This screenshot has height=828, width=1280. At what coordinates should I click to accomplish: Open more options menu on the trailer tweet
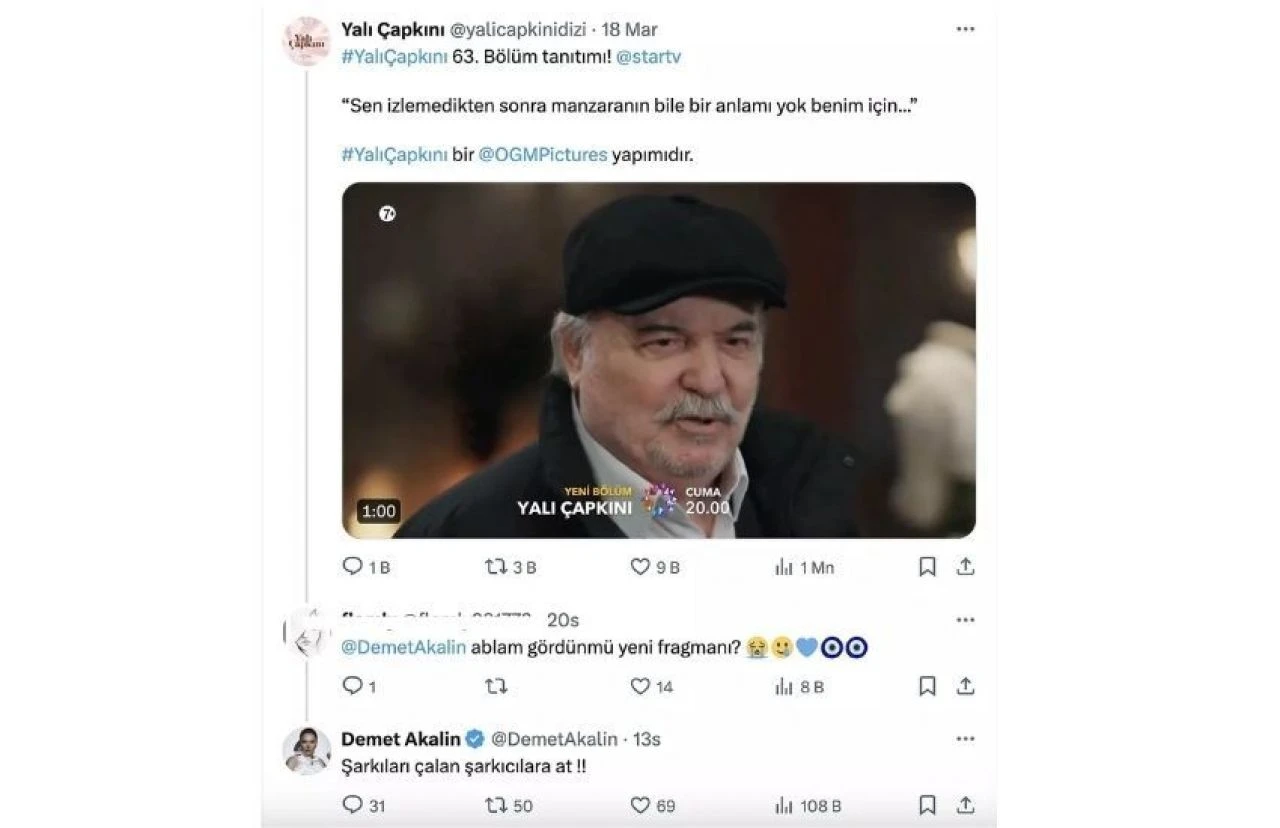(x=964, y=29)
